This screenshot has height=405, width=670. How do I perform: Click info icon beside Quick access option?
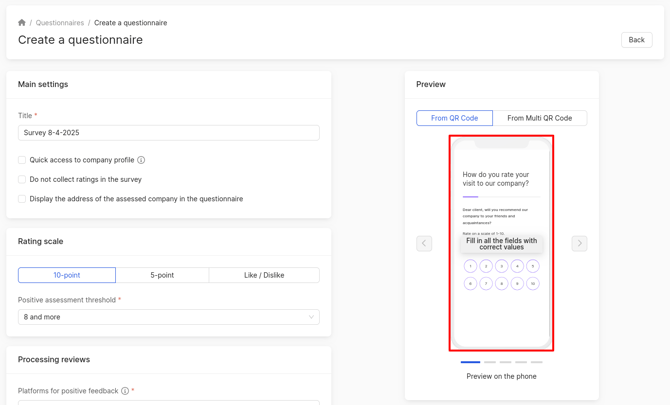point(141,160)
